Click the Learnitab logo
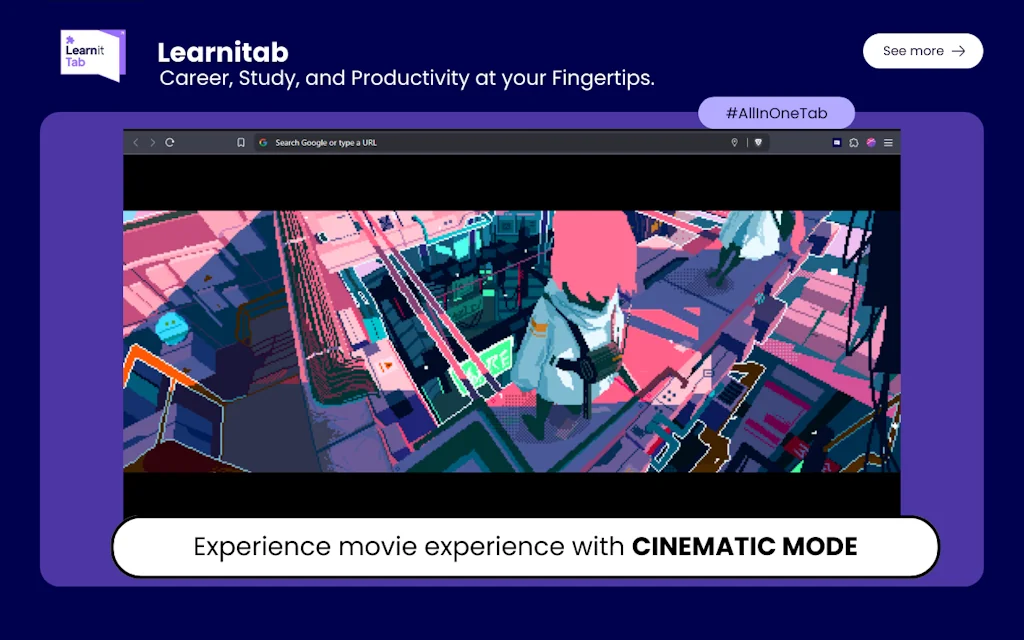The width and height of the screenshot is (1024, 640). [90, 54]
